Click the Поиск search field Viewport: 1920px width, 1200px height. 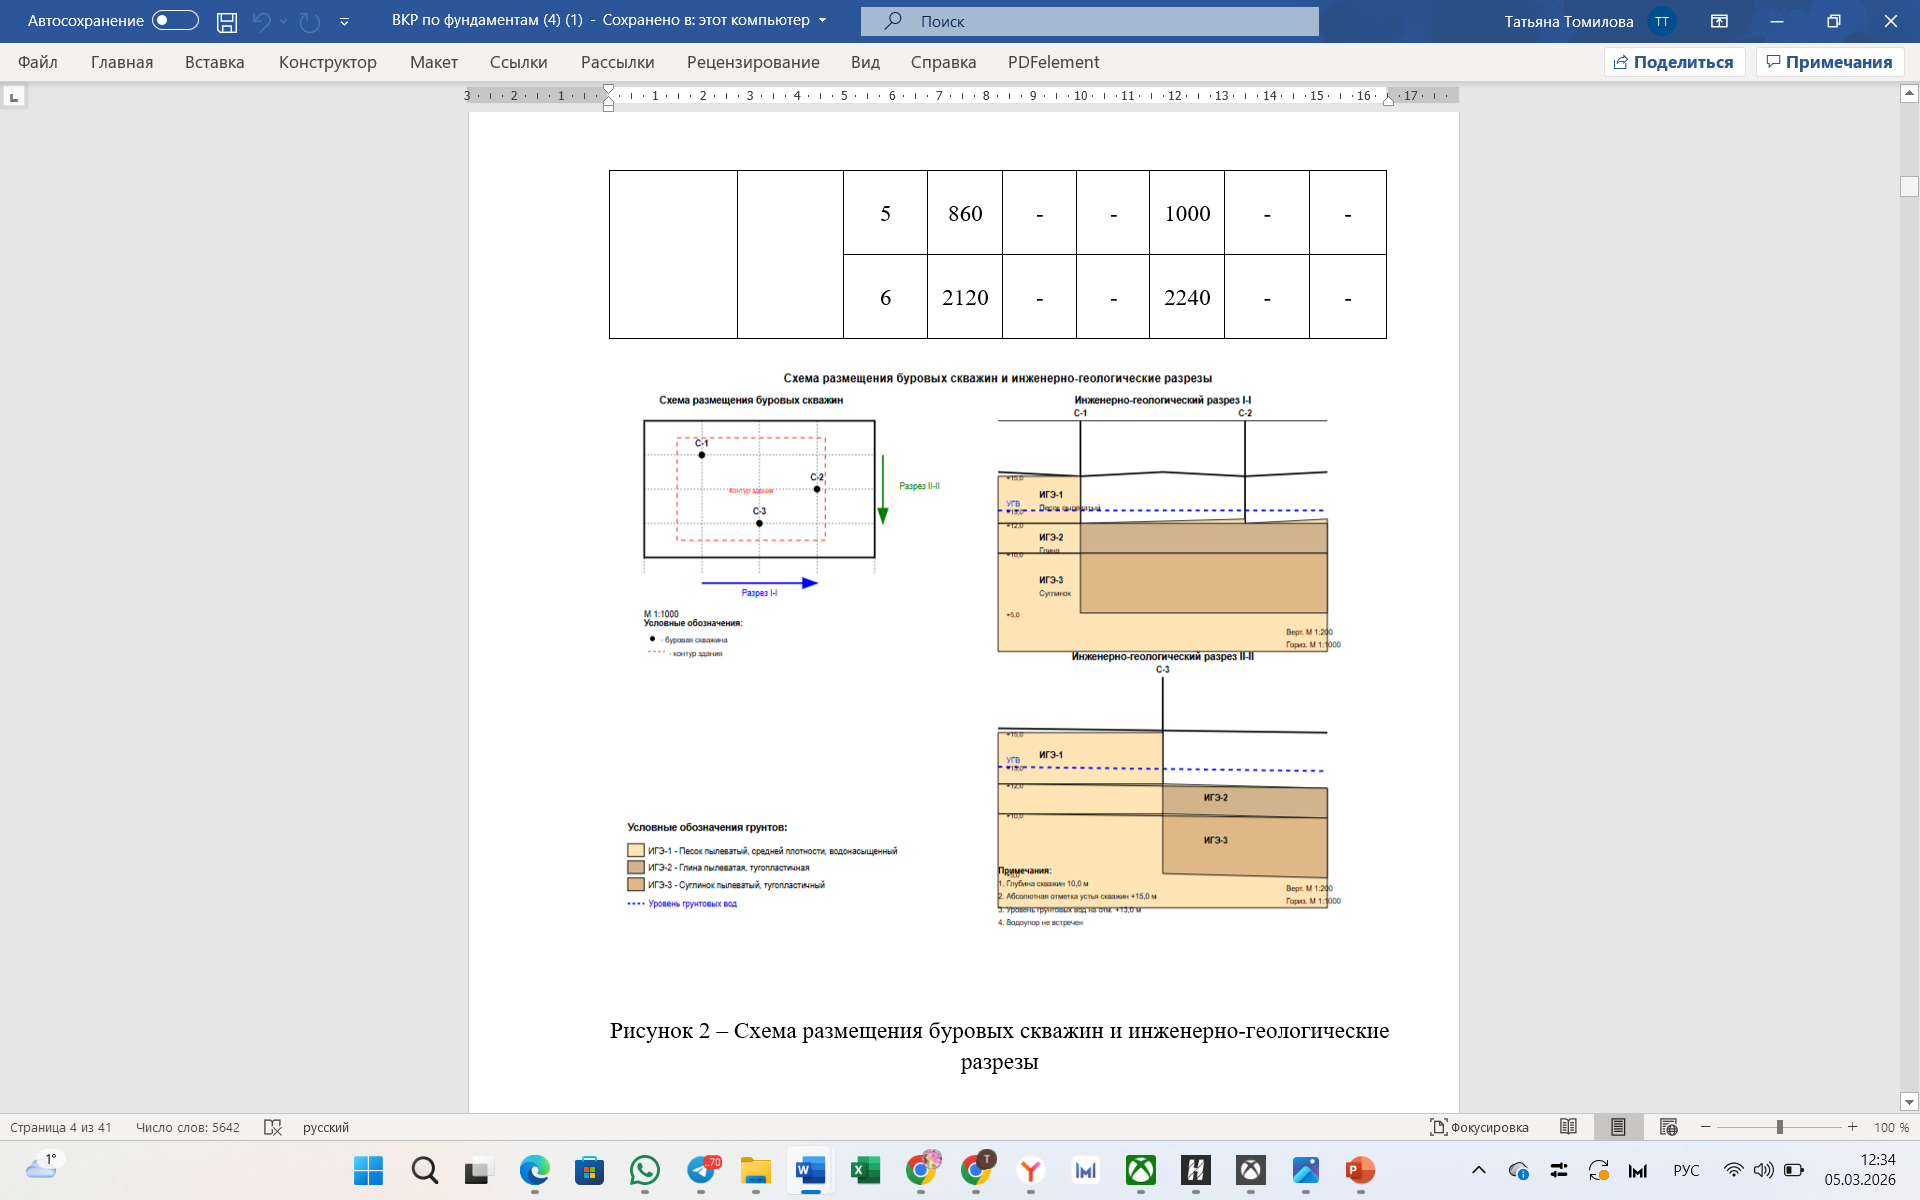tap(1090, 21)
